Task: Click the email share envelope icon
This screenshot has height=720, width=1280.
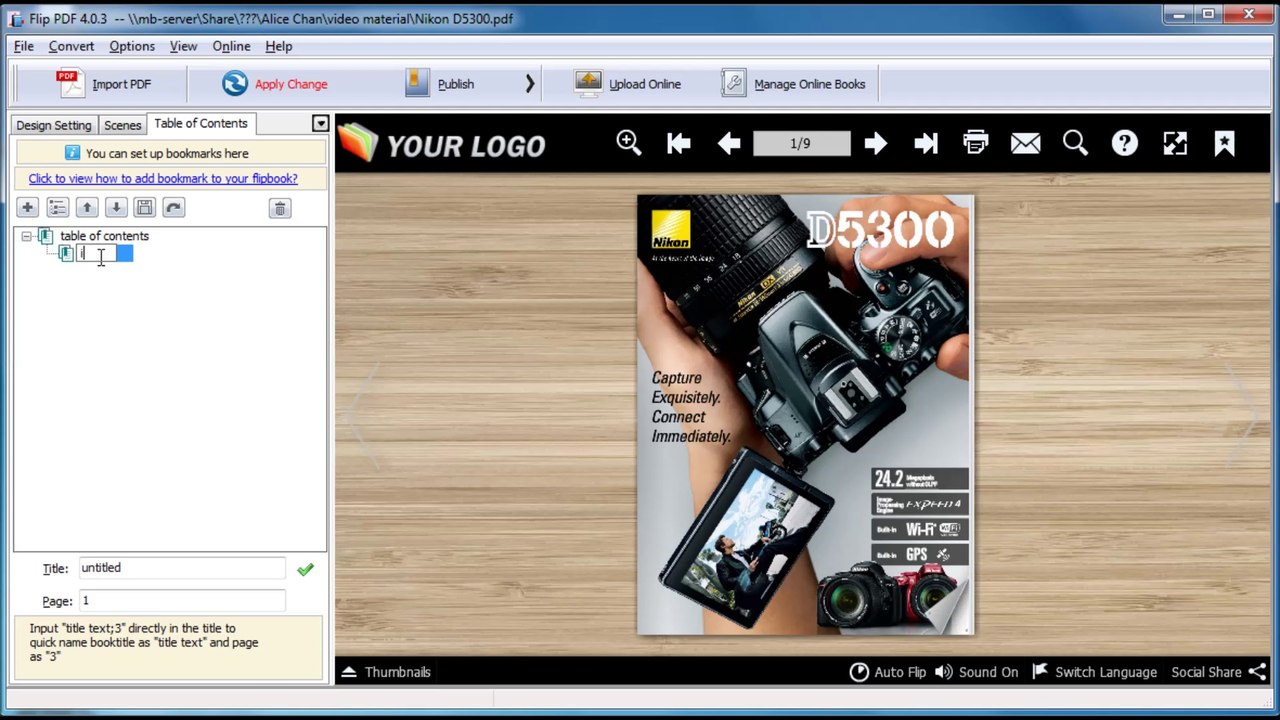Action: [x=1025, y=144]
